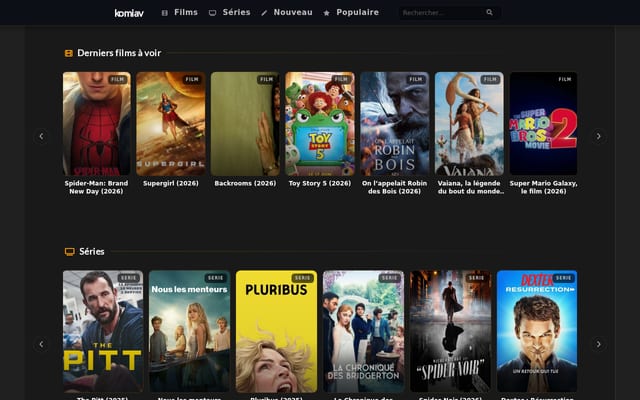The height and width of the screenshot is (400, 640).
Task: Open La Chronique des Bridgerton poster
Action: (363, 331)
